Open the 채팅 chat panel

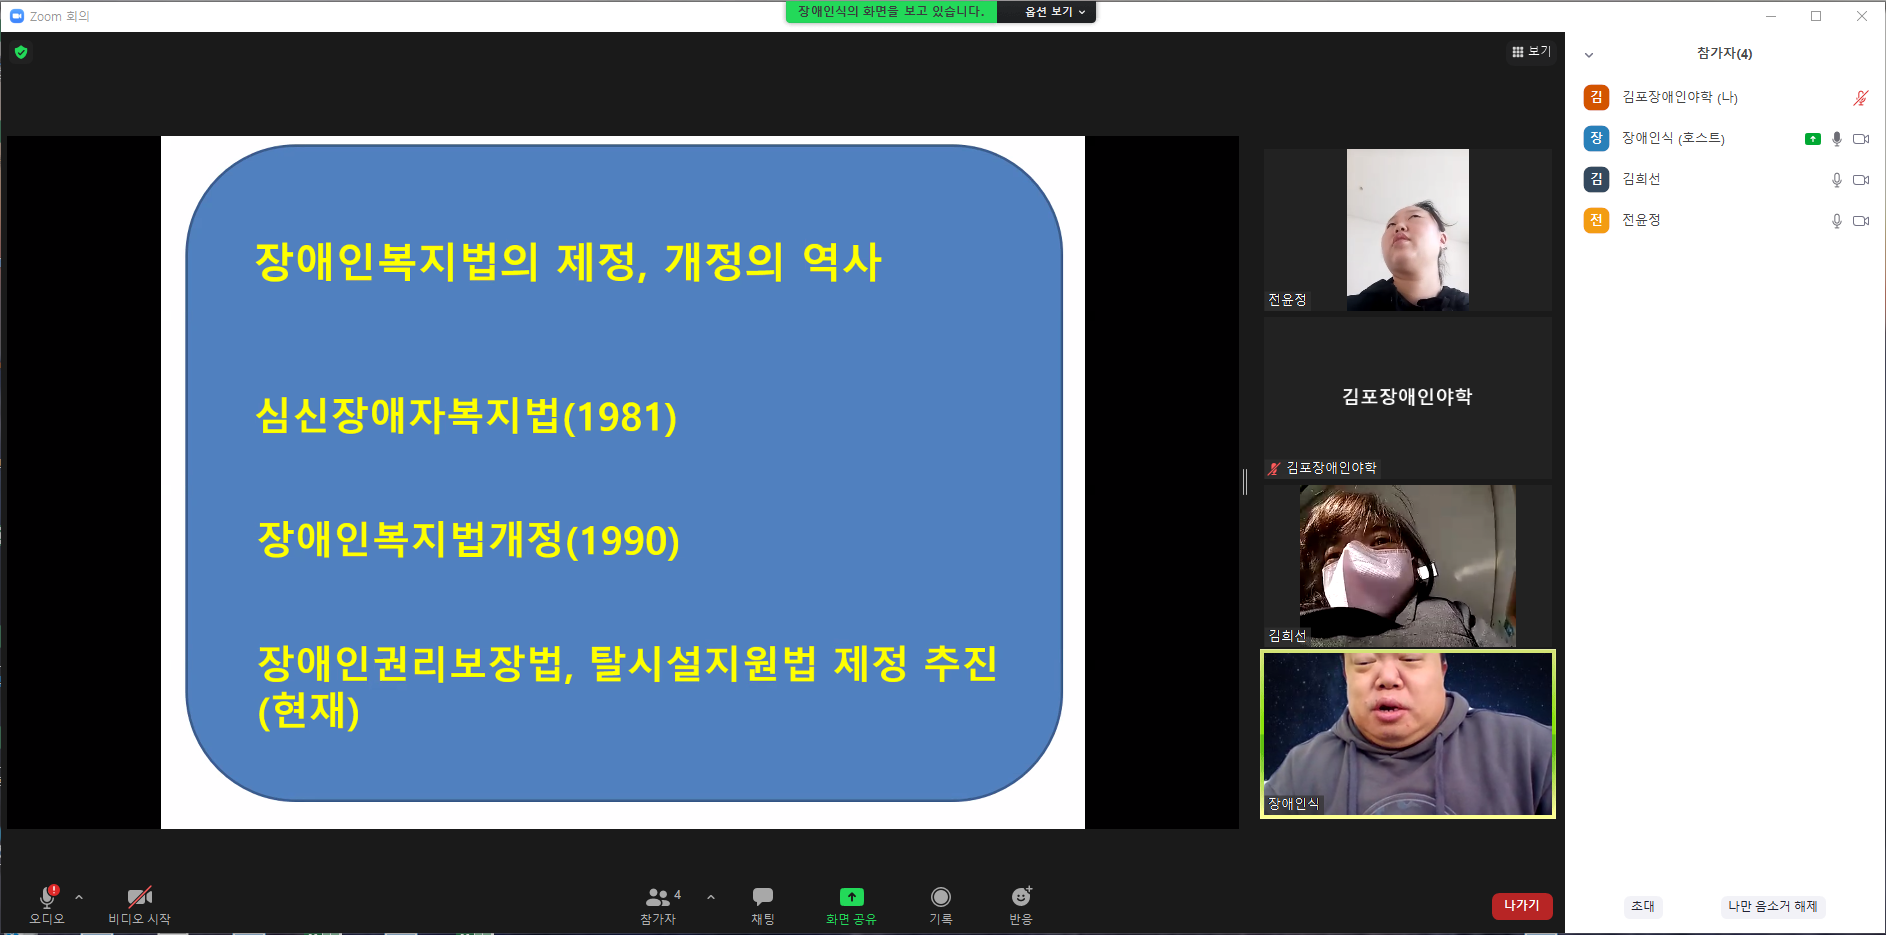(763, 904)
